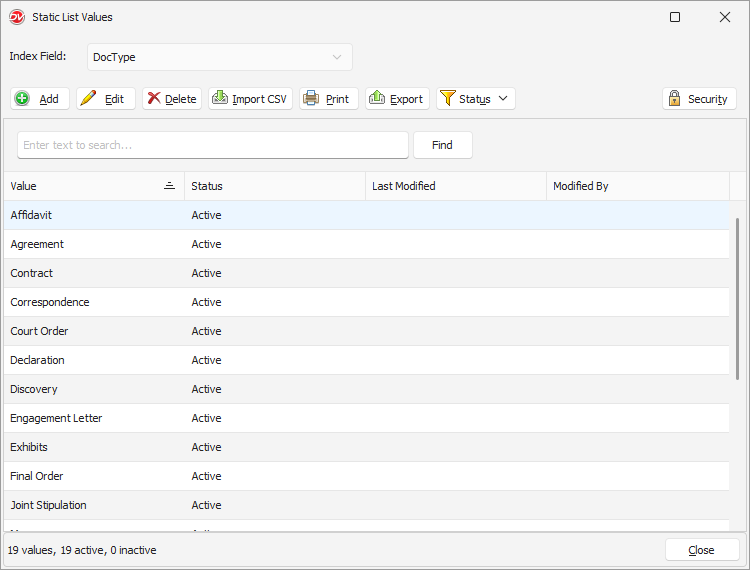Click the Security button label
Screen dimensions: 750x570
point(707,99)
